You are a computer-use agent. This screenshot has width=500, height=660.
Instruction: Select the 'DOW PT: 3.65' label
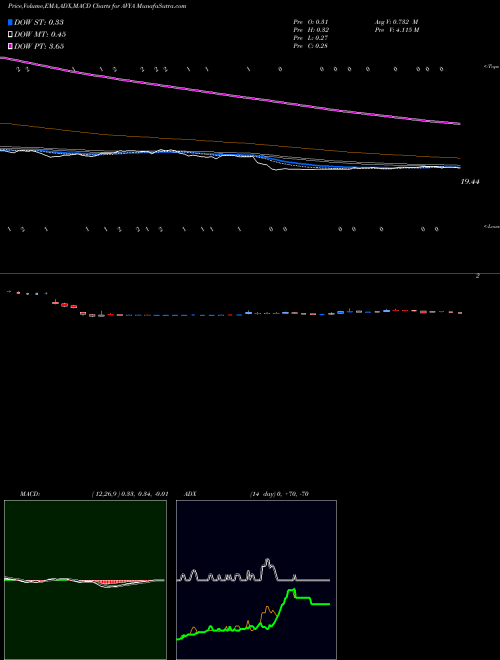pos(39,46)
